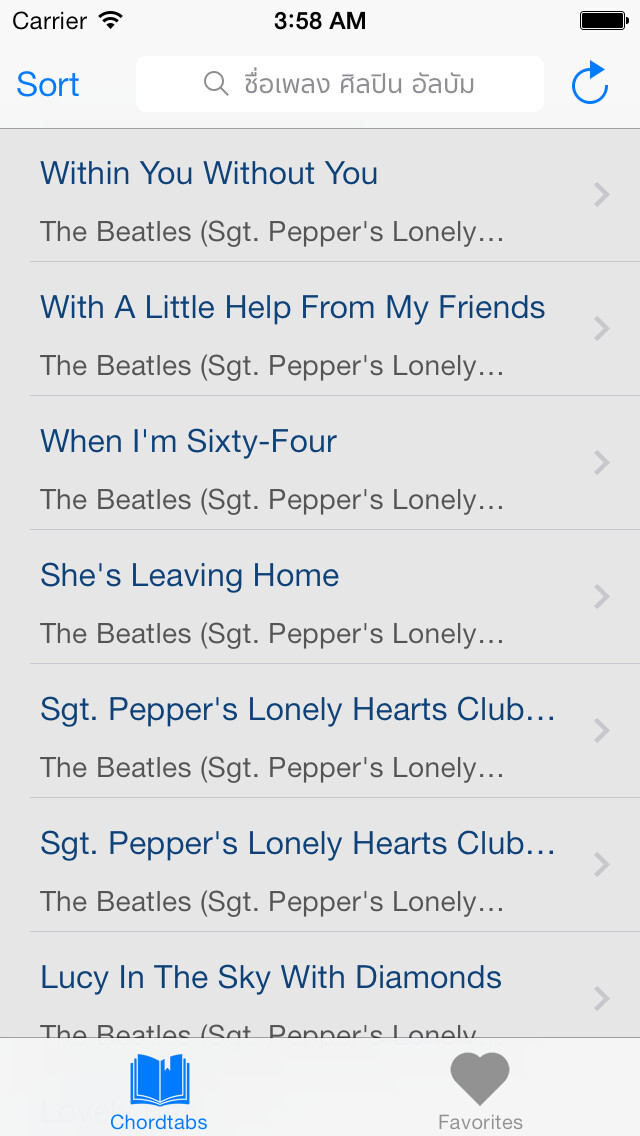Open the Sort options

[x=48, y=84]
